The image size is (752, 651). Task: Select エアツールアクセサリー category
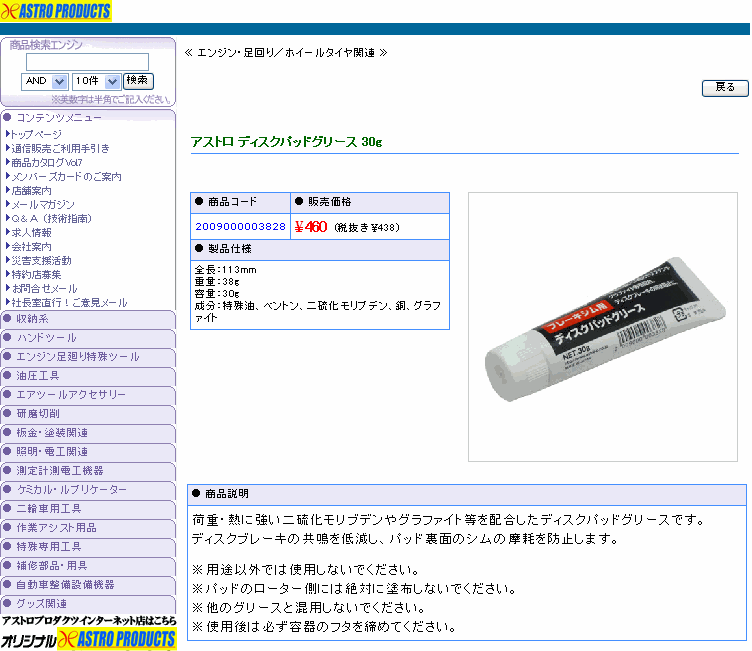[x=88, y=395]
